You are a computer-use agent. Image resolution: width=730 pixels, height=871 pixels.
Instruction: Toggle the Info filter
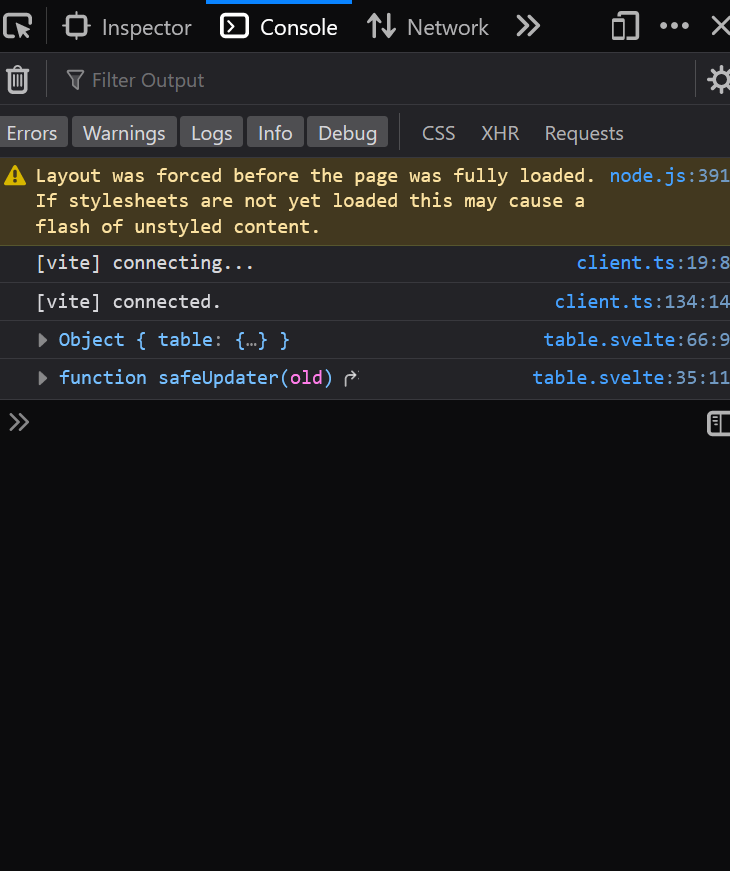coord(275,133)
